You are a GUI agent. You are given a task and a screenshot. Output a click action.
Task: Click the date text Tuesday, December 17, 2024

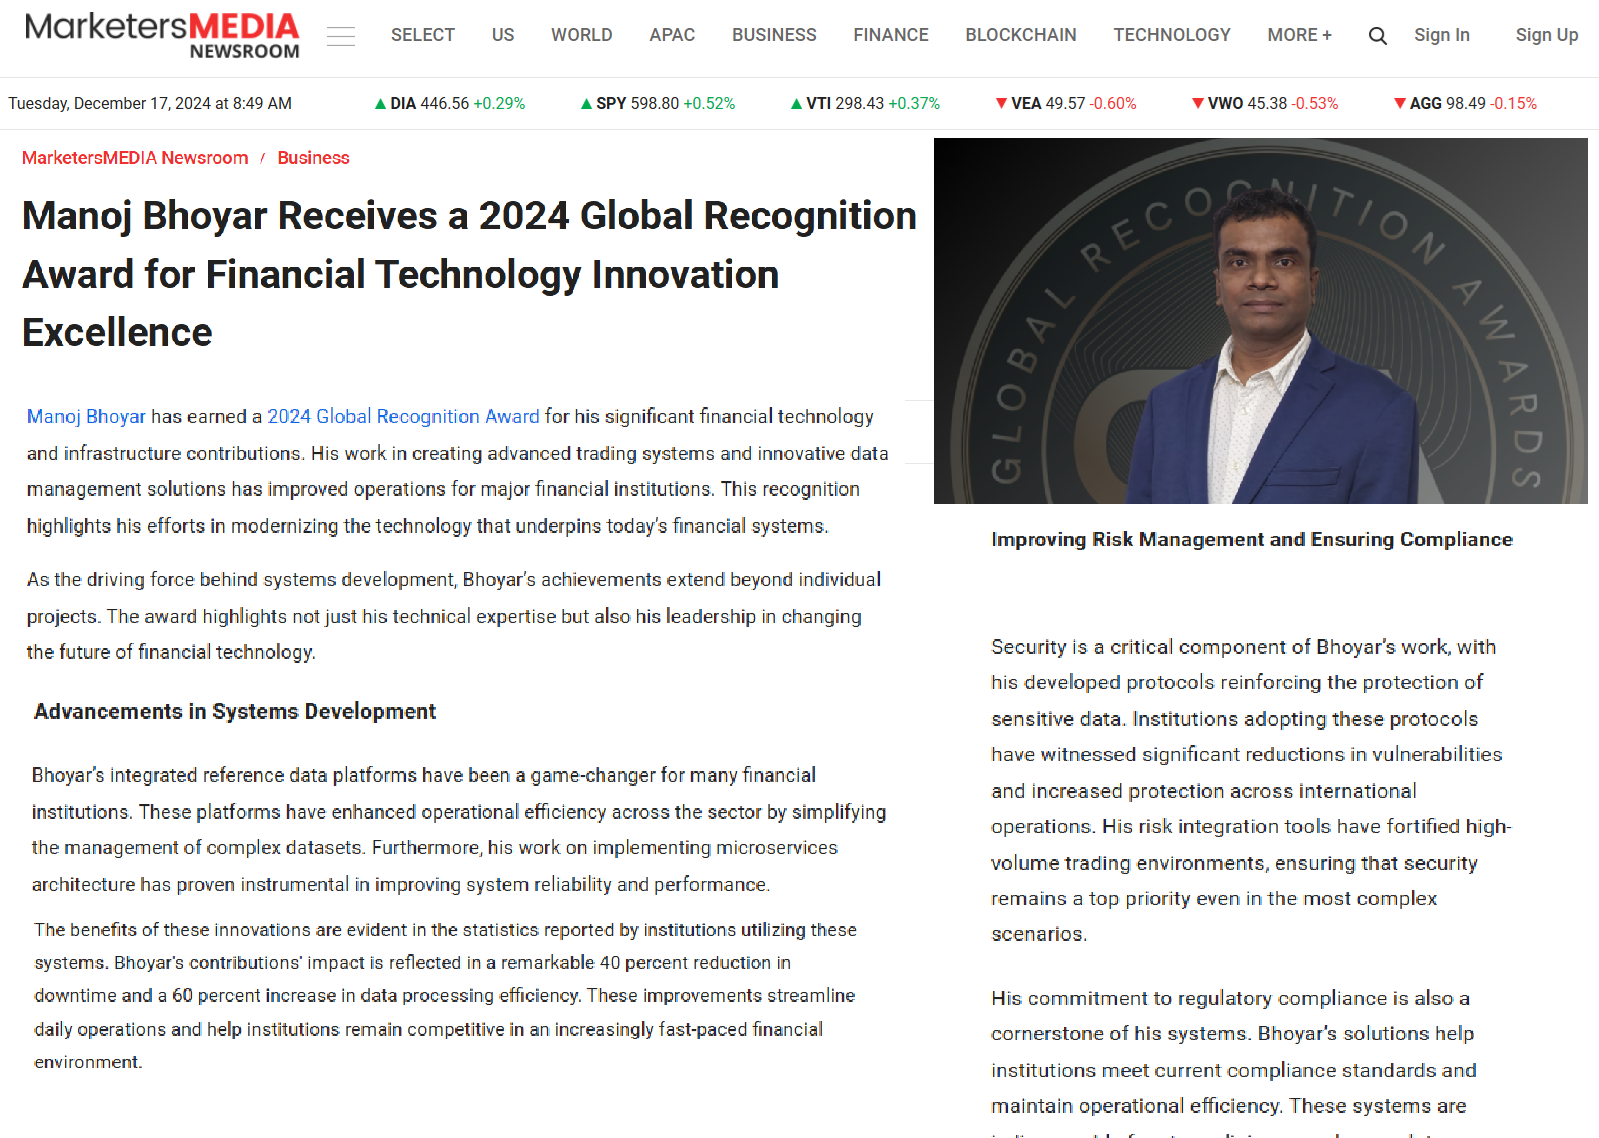tap(150, 104)
